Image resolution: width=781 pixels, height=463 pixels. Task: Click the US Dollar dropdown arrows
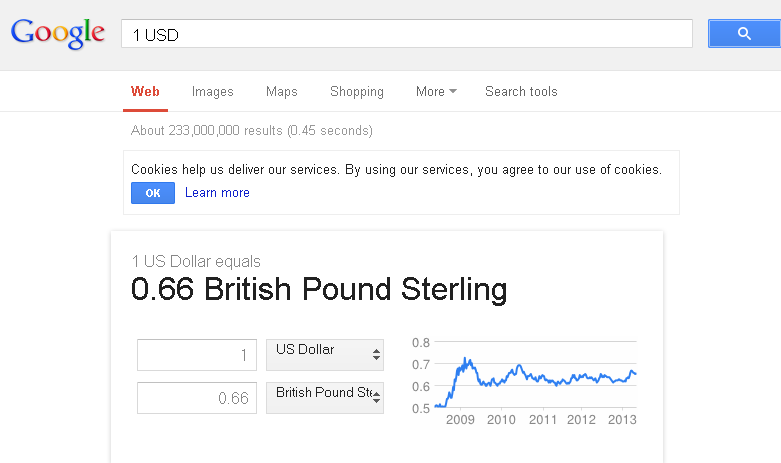[377, 355]
